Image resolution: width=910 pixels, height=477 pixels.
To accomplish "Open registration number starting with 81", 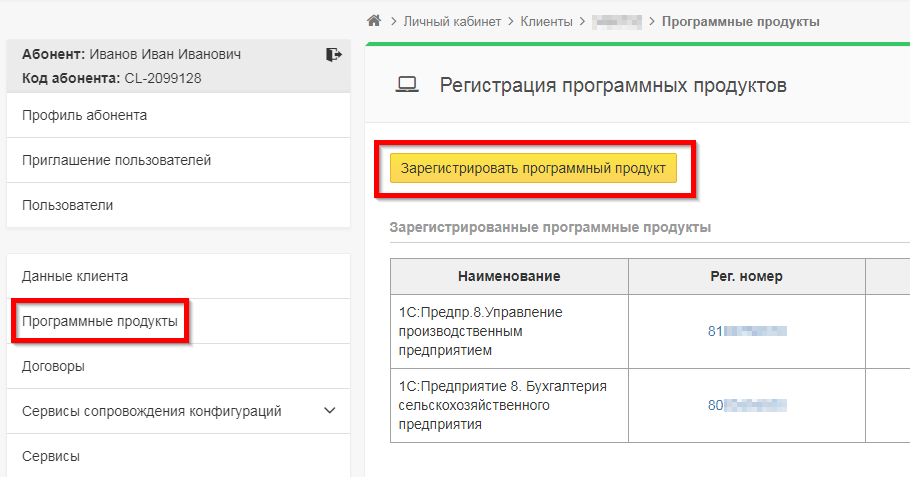I will tap(747, 331).
